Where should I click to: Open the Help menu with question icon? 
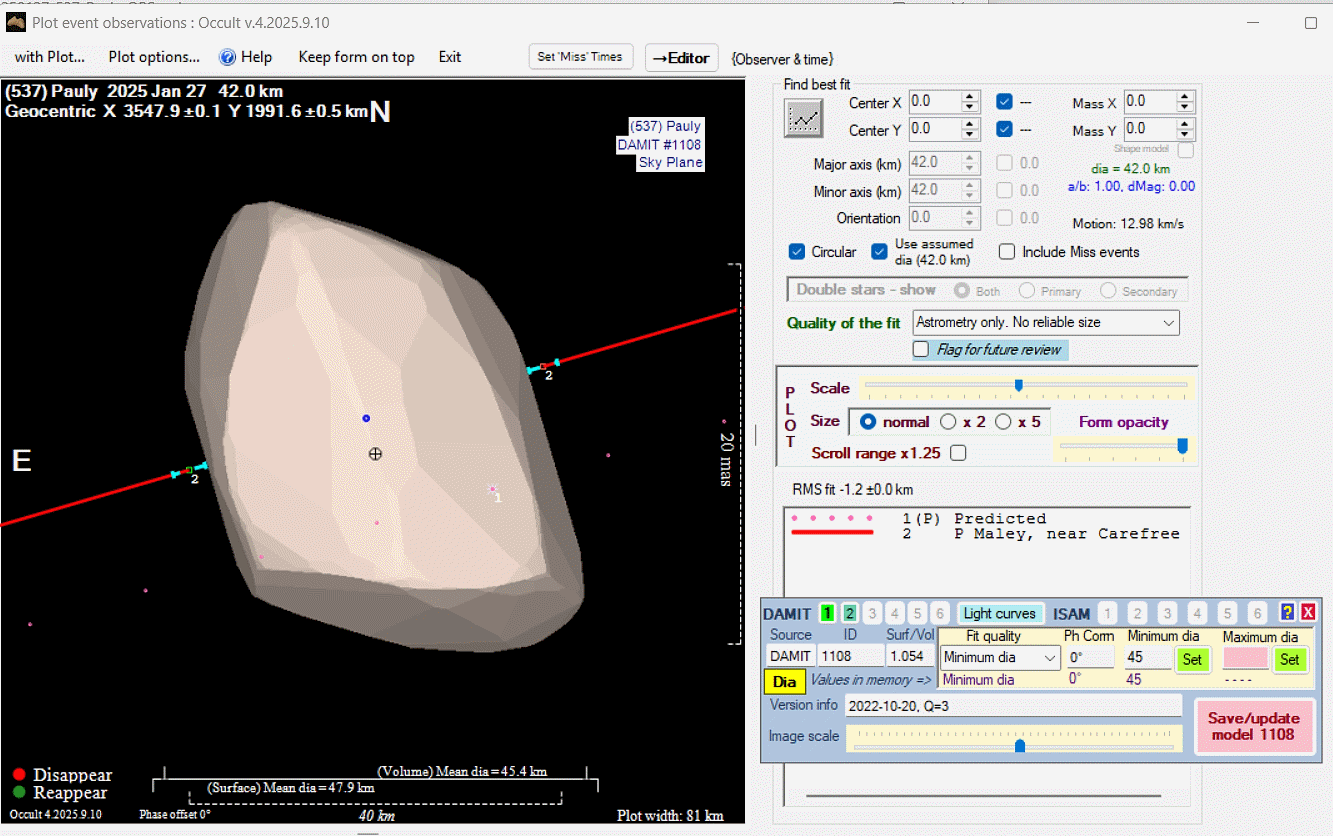pos(246,57)
